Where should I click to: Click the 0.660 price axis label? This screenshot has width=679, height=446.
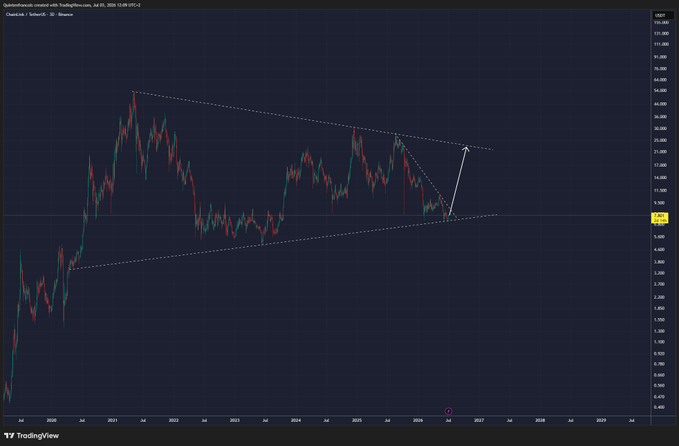pos(660,375)
